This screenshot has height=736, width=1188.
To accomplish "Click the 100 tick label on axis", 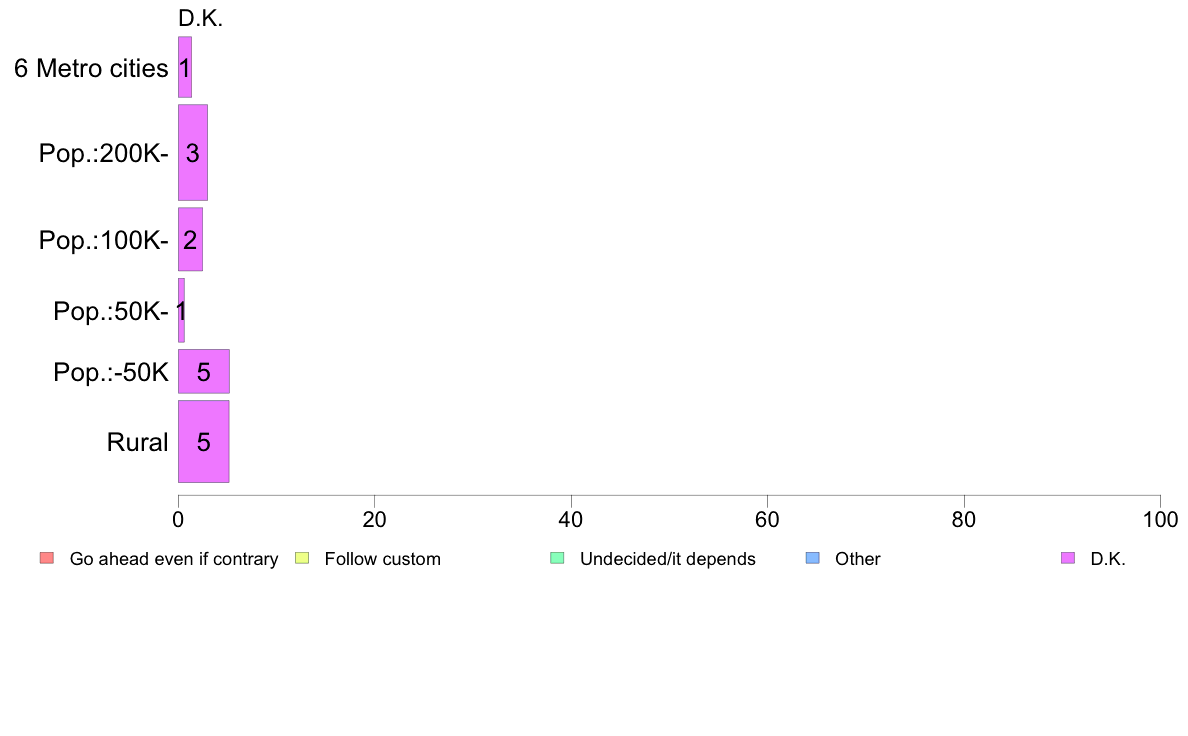I will click(1160, 519).
